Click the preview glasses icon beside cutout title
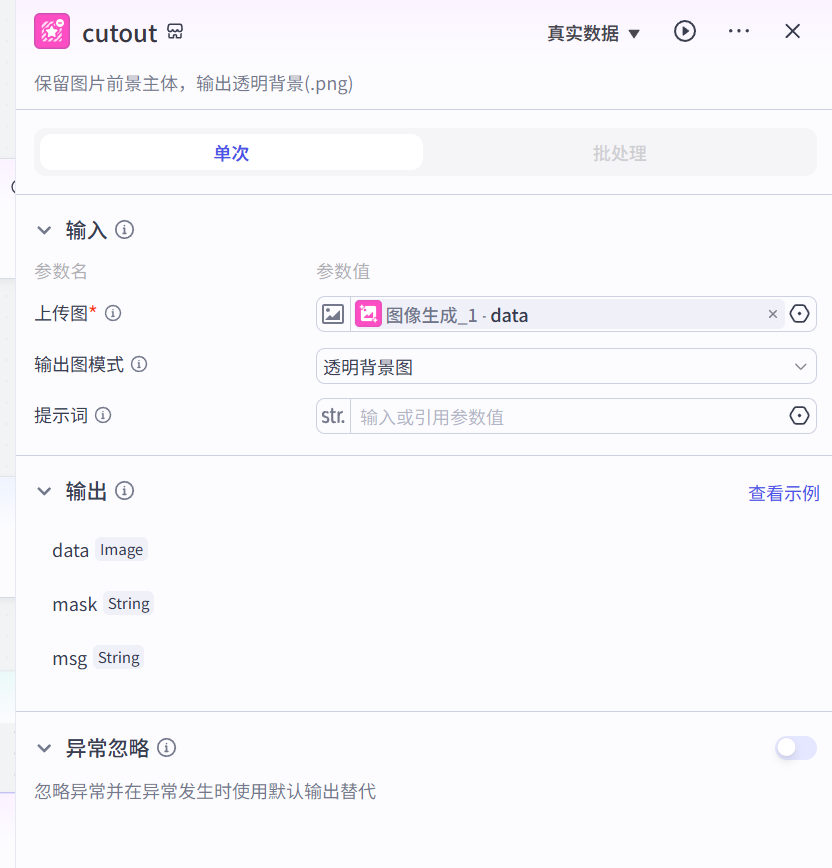Screen dimensions: 832x868 pos(174,31)
